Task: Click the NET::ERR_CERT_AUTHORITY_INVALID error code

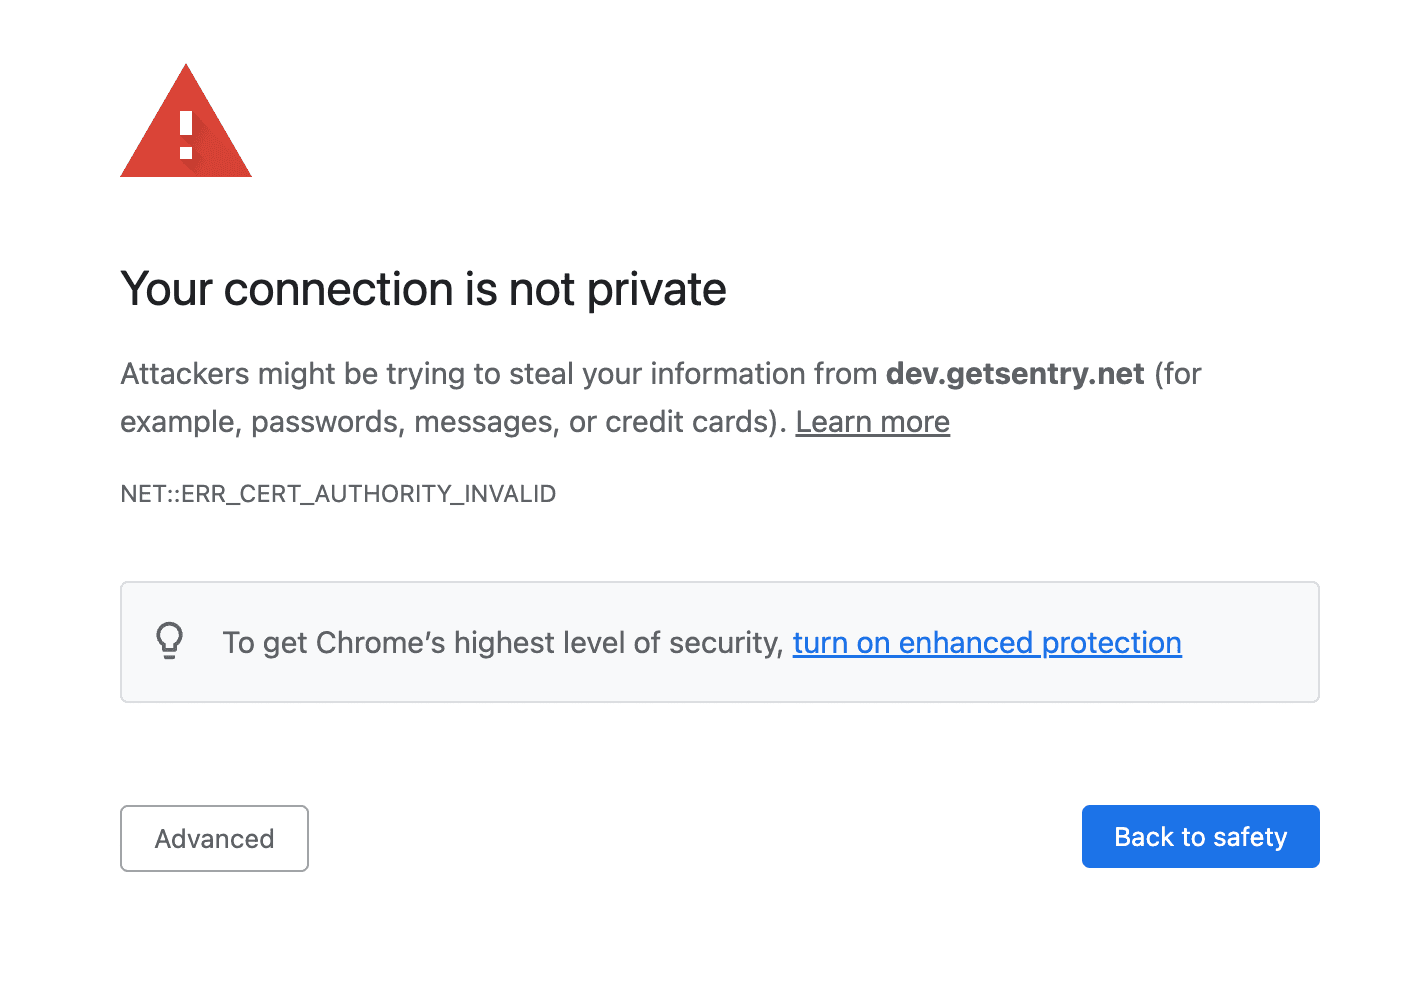Action: point(338,493)
